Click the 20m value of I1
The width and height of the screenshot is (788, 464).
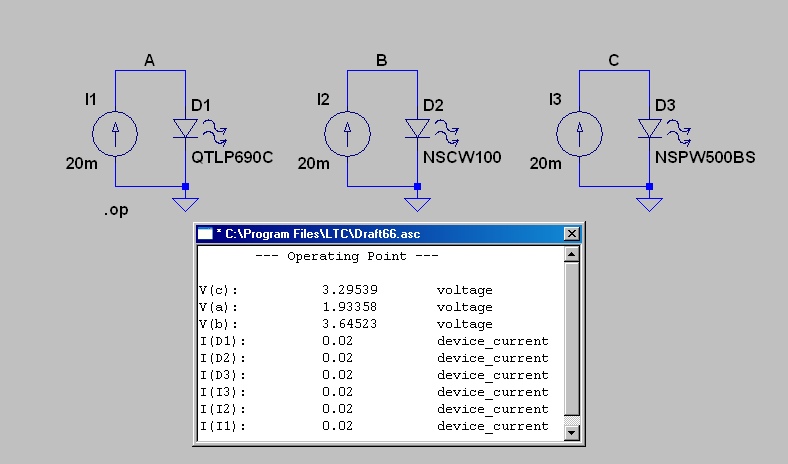tap(81, 163)
